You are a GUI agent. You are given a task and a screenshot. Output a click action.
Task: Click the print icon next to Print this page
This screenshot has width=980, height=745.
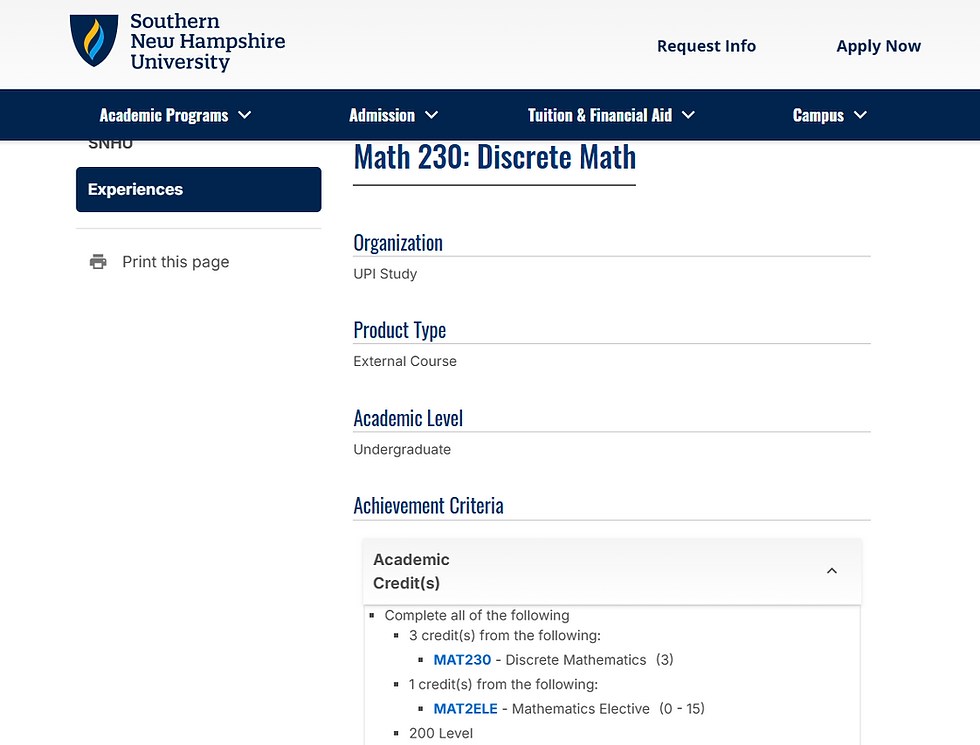point(97,261)
